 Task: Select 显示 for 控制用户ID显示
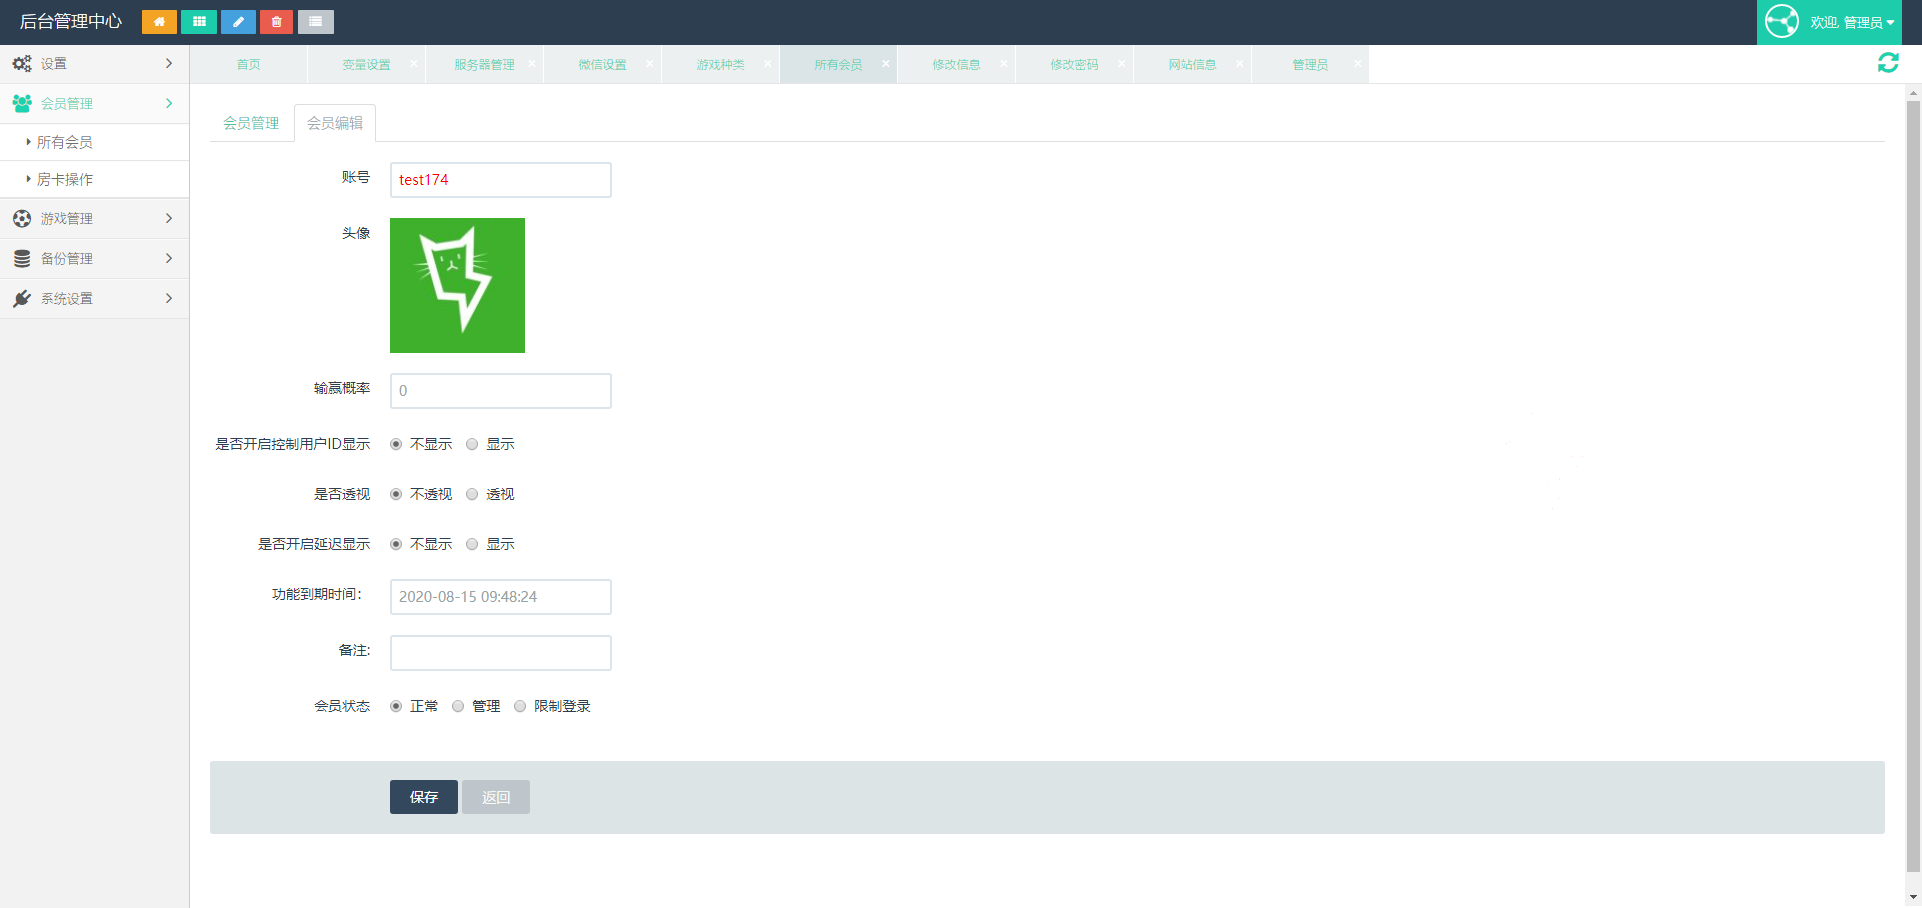tap(472, 444)
